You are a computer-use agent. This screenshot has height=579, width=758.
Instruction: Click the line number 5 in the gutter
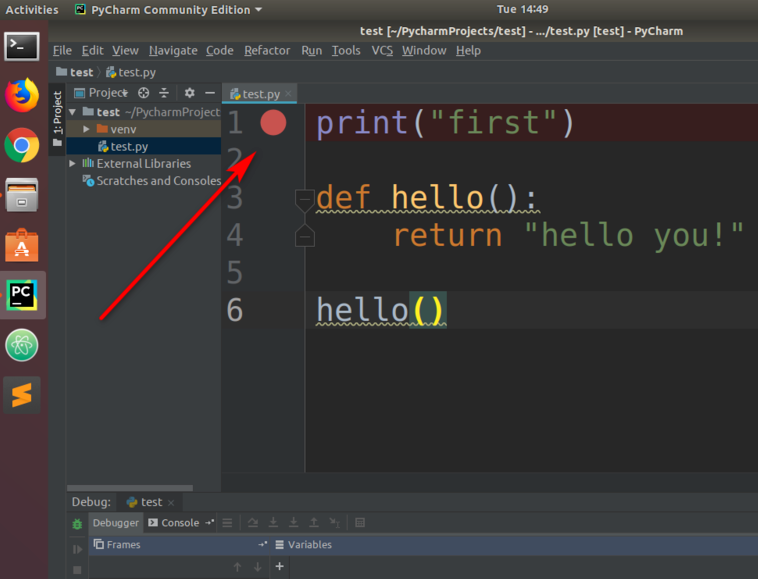click(235, 272)
